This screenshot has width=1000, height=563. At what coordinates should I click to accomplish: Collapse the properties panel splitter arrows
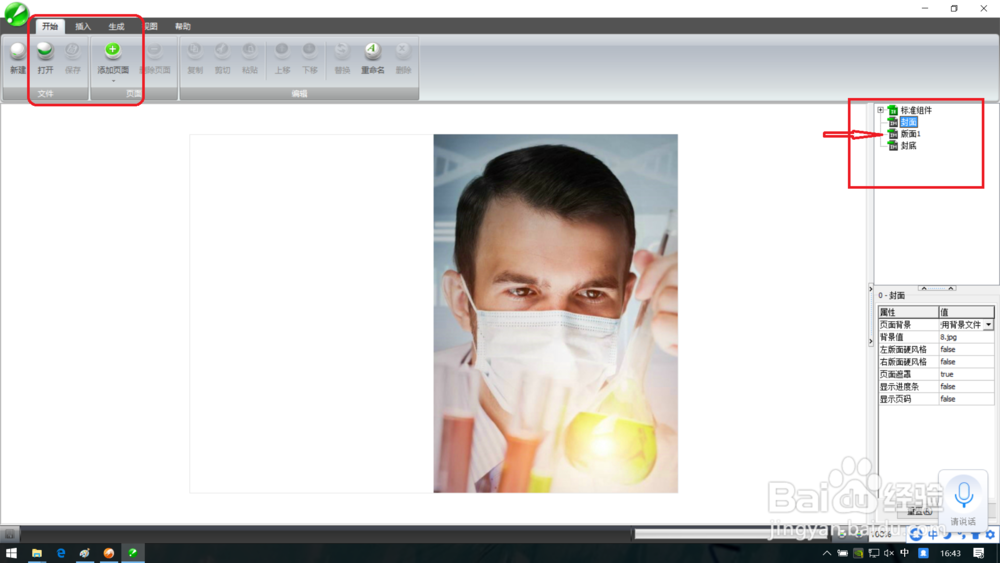tap(937, 288)
